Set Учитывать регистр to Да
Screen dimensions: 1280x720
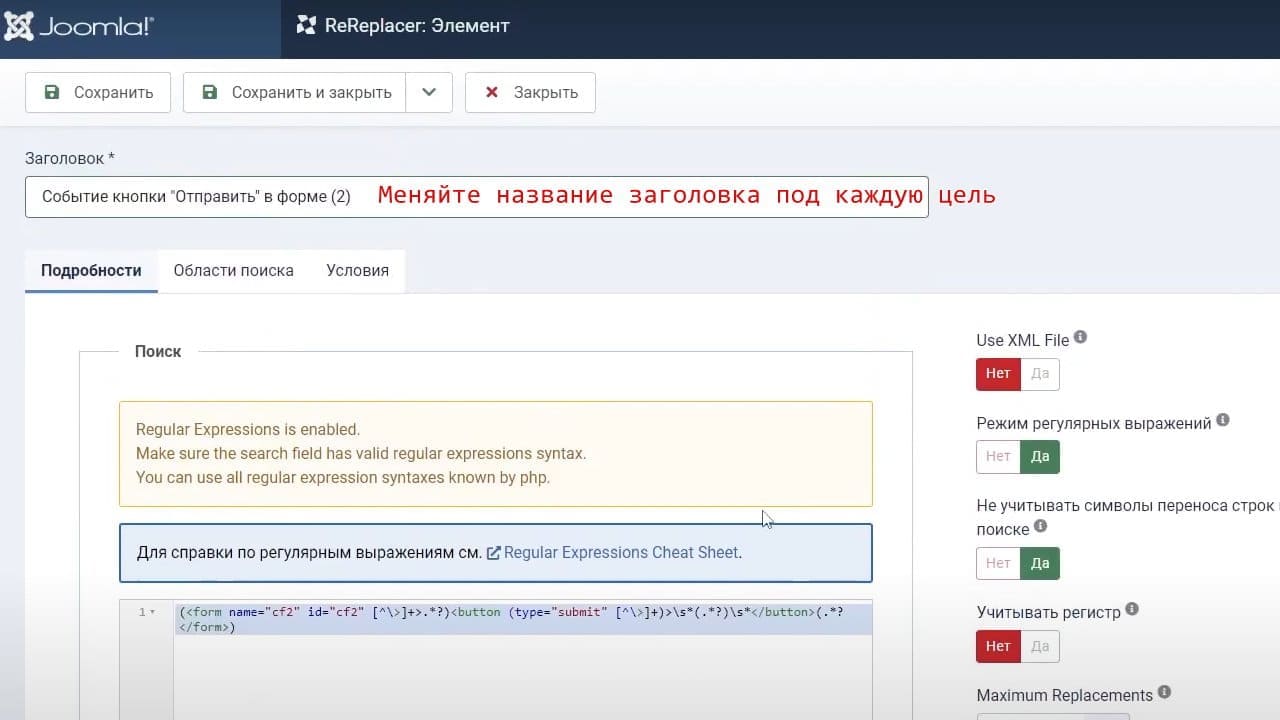(1040, 647)
